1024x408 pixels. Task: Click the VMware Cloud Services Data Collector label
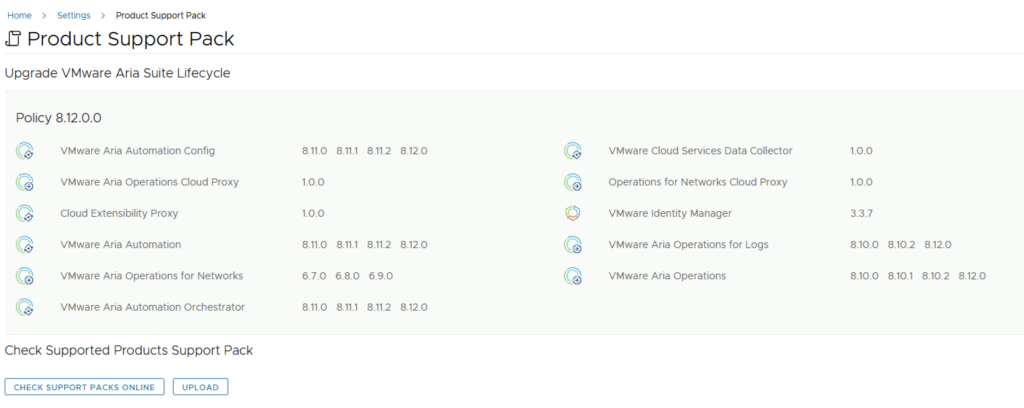point(700,151)
